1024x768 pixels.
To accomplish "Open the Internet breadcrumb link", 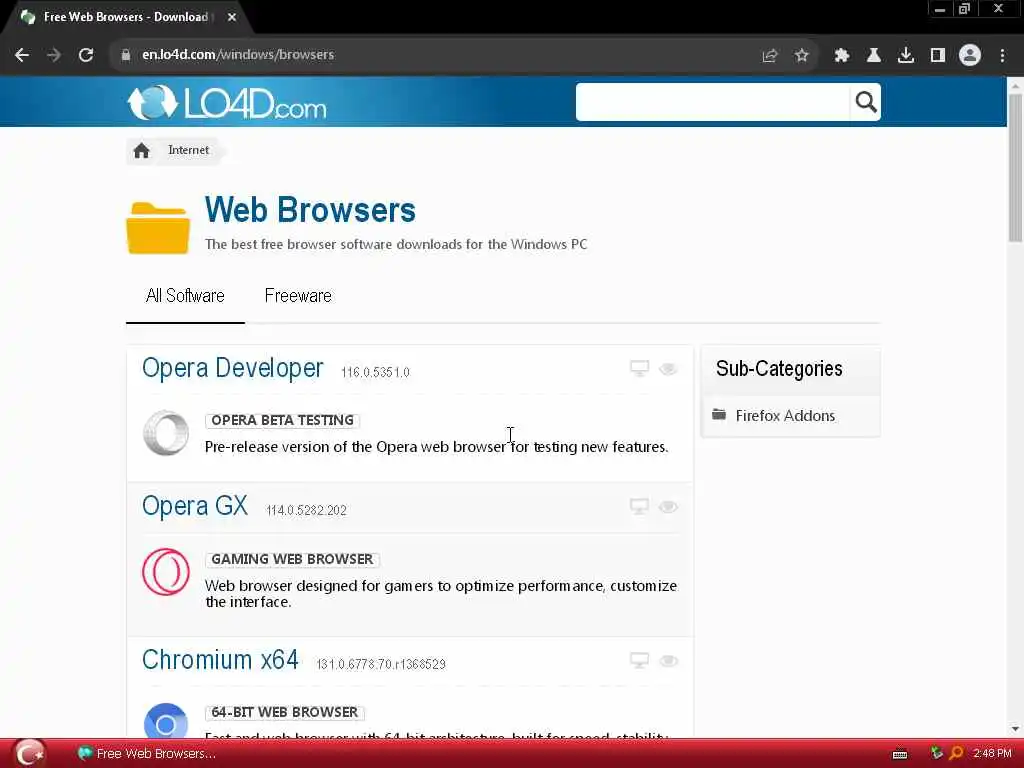I will click(x=189, y=150).
